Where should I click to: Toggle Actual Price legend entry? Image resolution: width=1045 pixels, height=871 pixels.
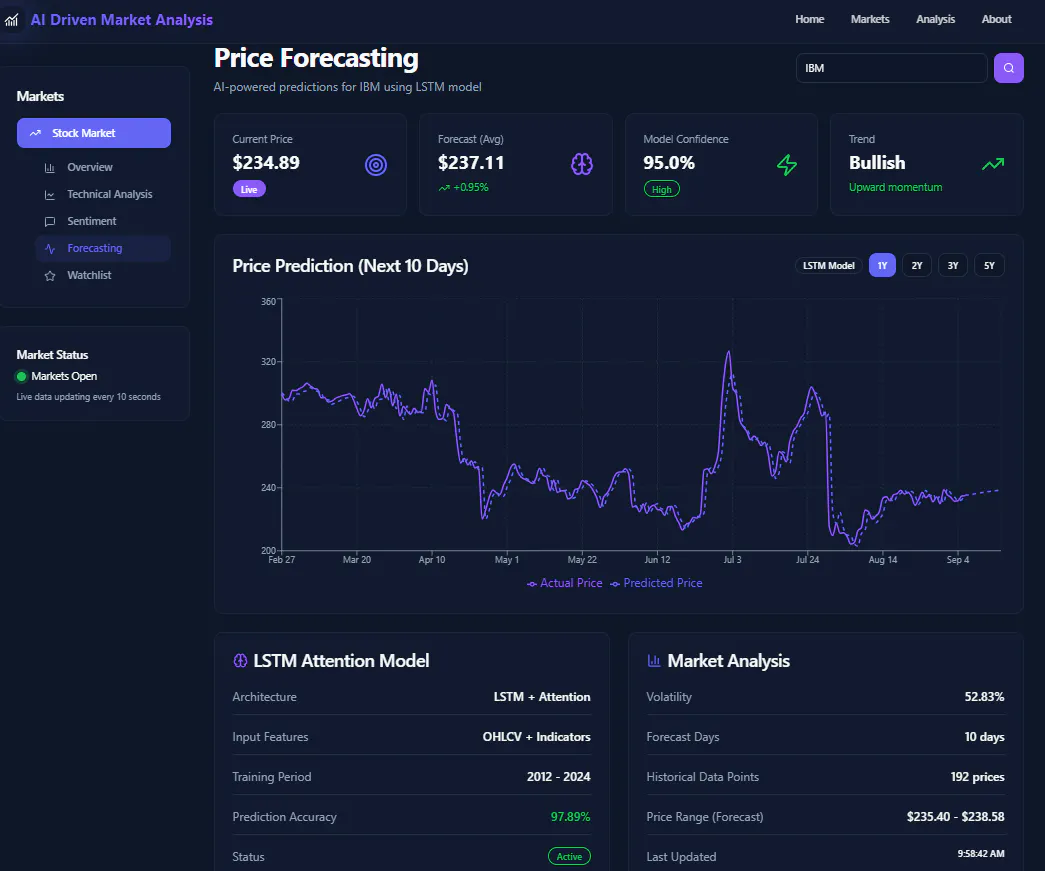(564, 583)
